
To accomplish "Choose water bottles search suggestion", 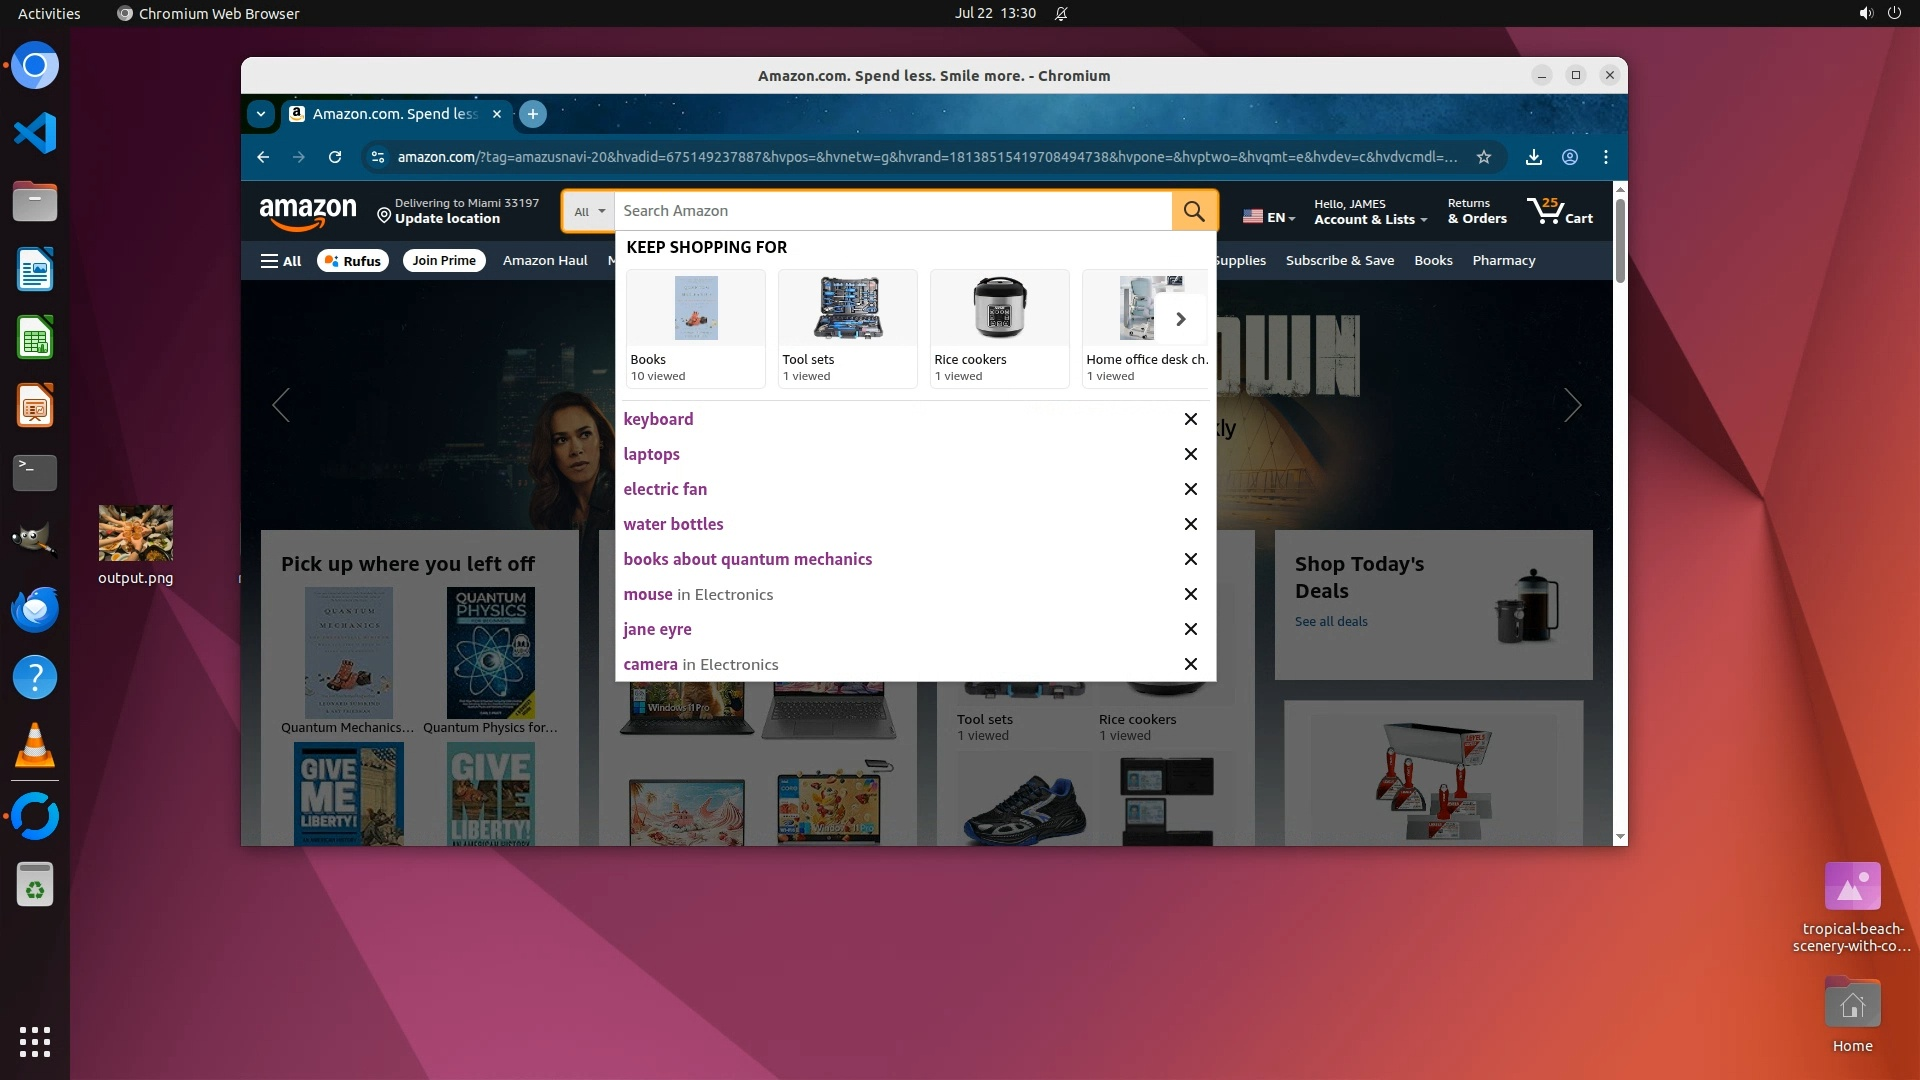I will 673,524.
